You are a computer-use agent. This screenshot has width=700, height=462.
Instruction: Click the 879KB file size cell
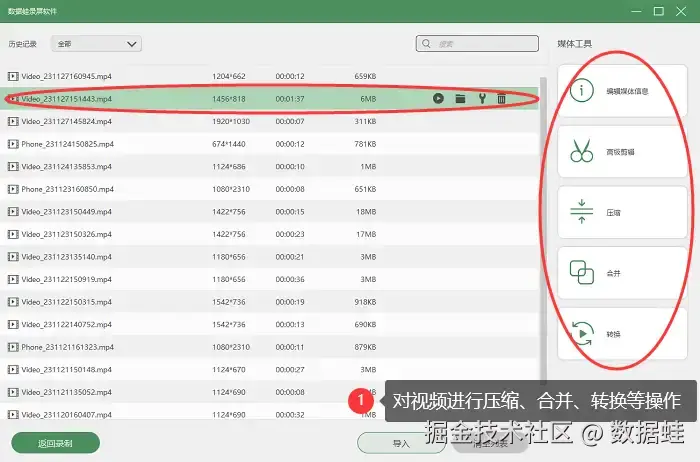click(x=365, y=347)
